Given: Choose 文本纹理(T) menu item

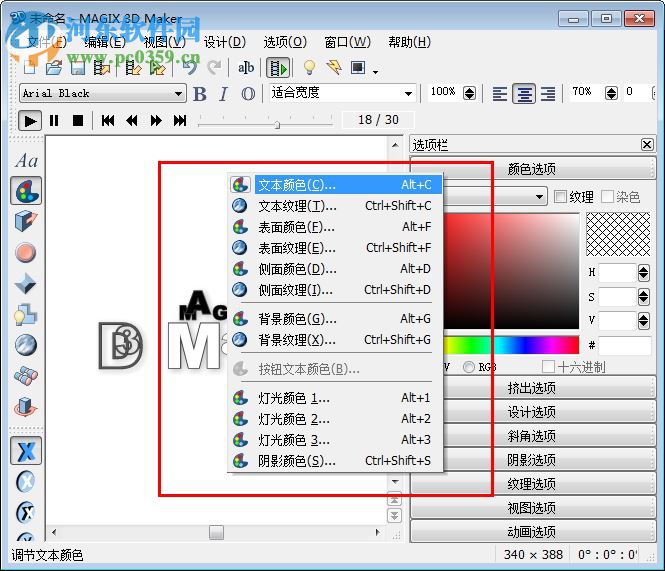Looking at the screenshot, I should (335, 206).
